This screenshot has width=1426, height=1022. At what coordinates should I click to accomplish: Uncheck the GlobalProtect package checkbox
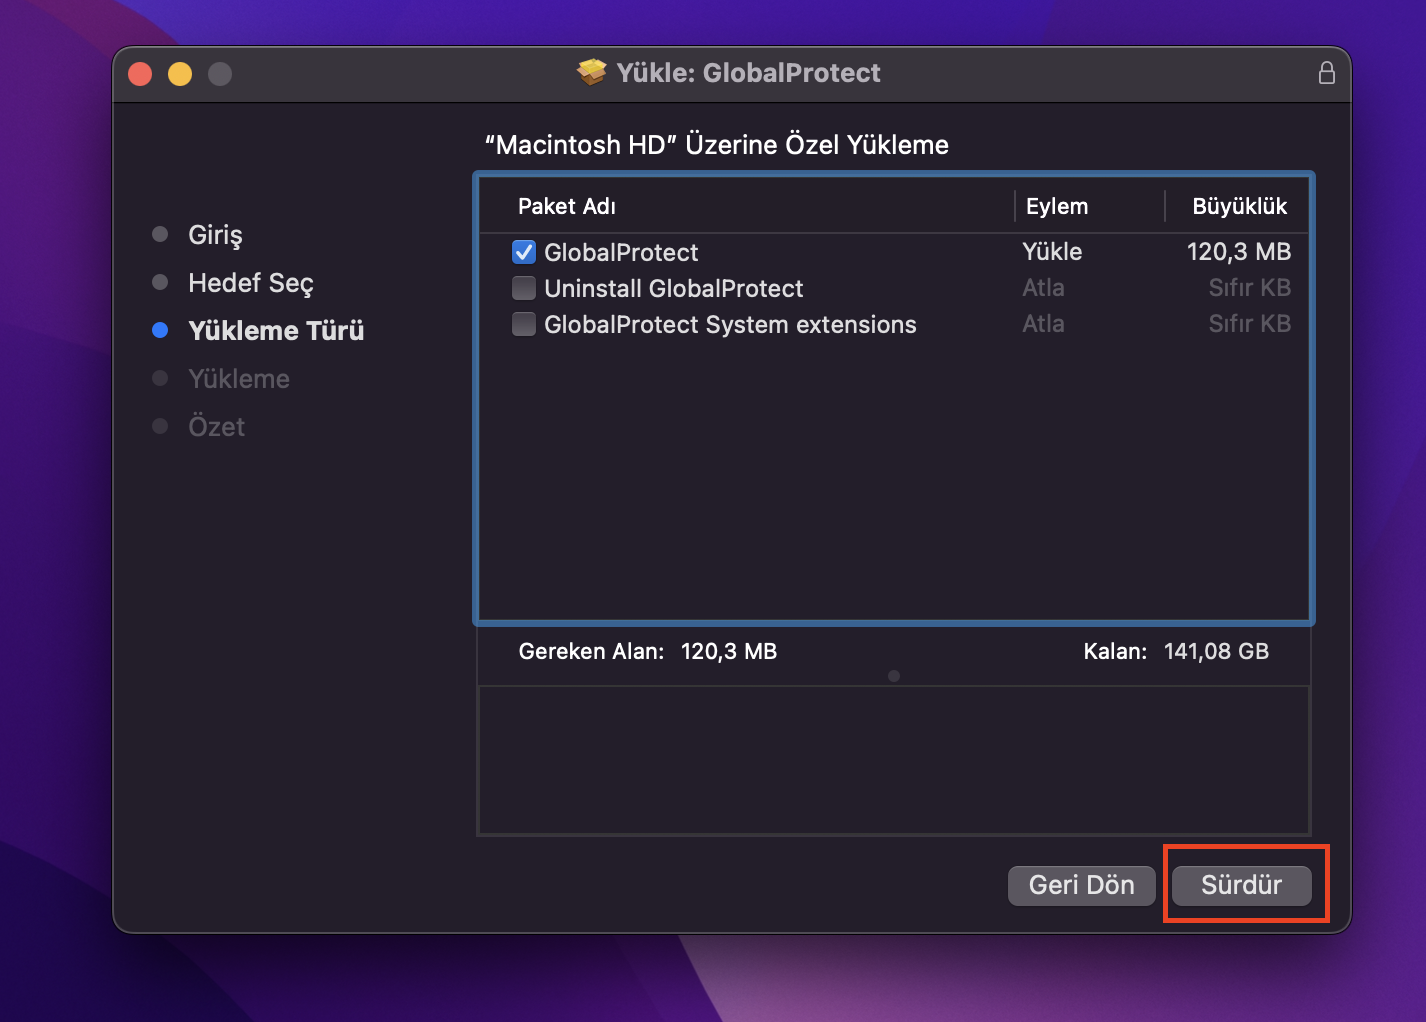tap(524, 252)
